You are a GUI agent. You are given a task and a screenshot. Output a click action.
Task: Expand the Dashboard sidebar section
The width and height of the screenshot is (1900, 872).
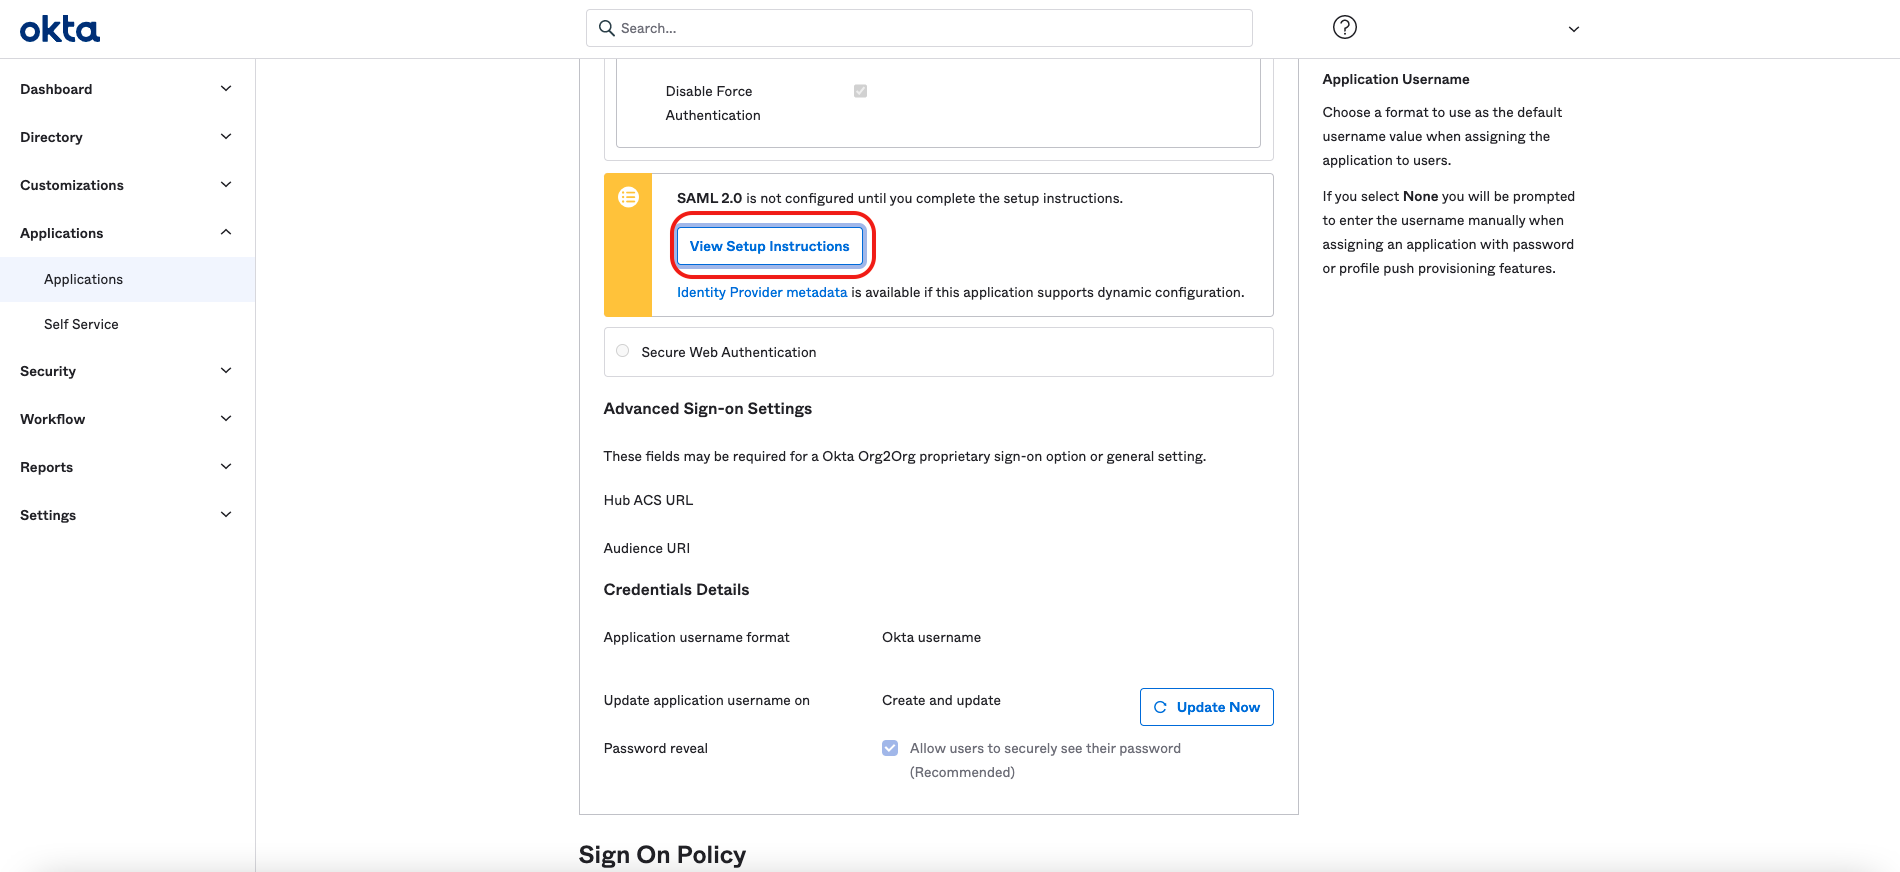tap(226, 89)
